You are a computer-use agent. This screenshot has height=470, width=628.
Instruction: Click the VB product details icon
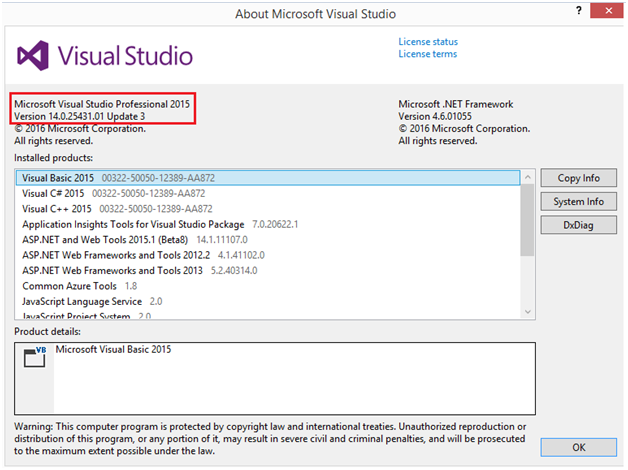[35, 356]
